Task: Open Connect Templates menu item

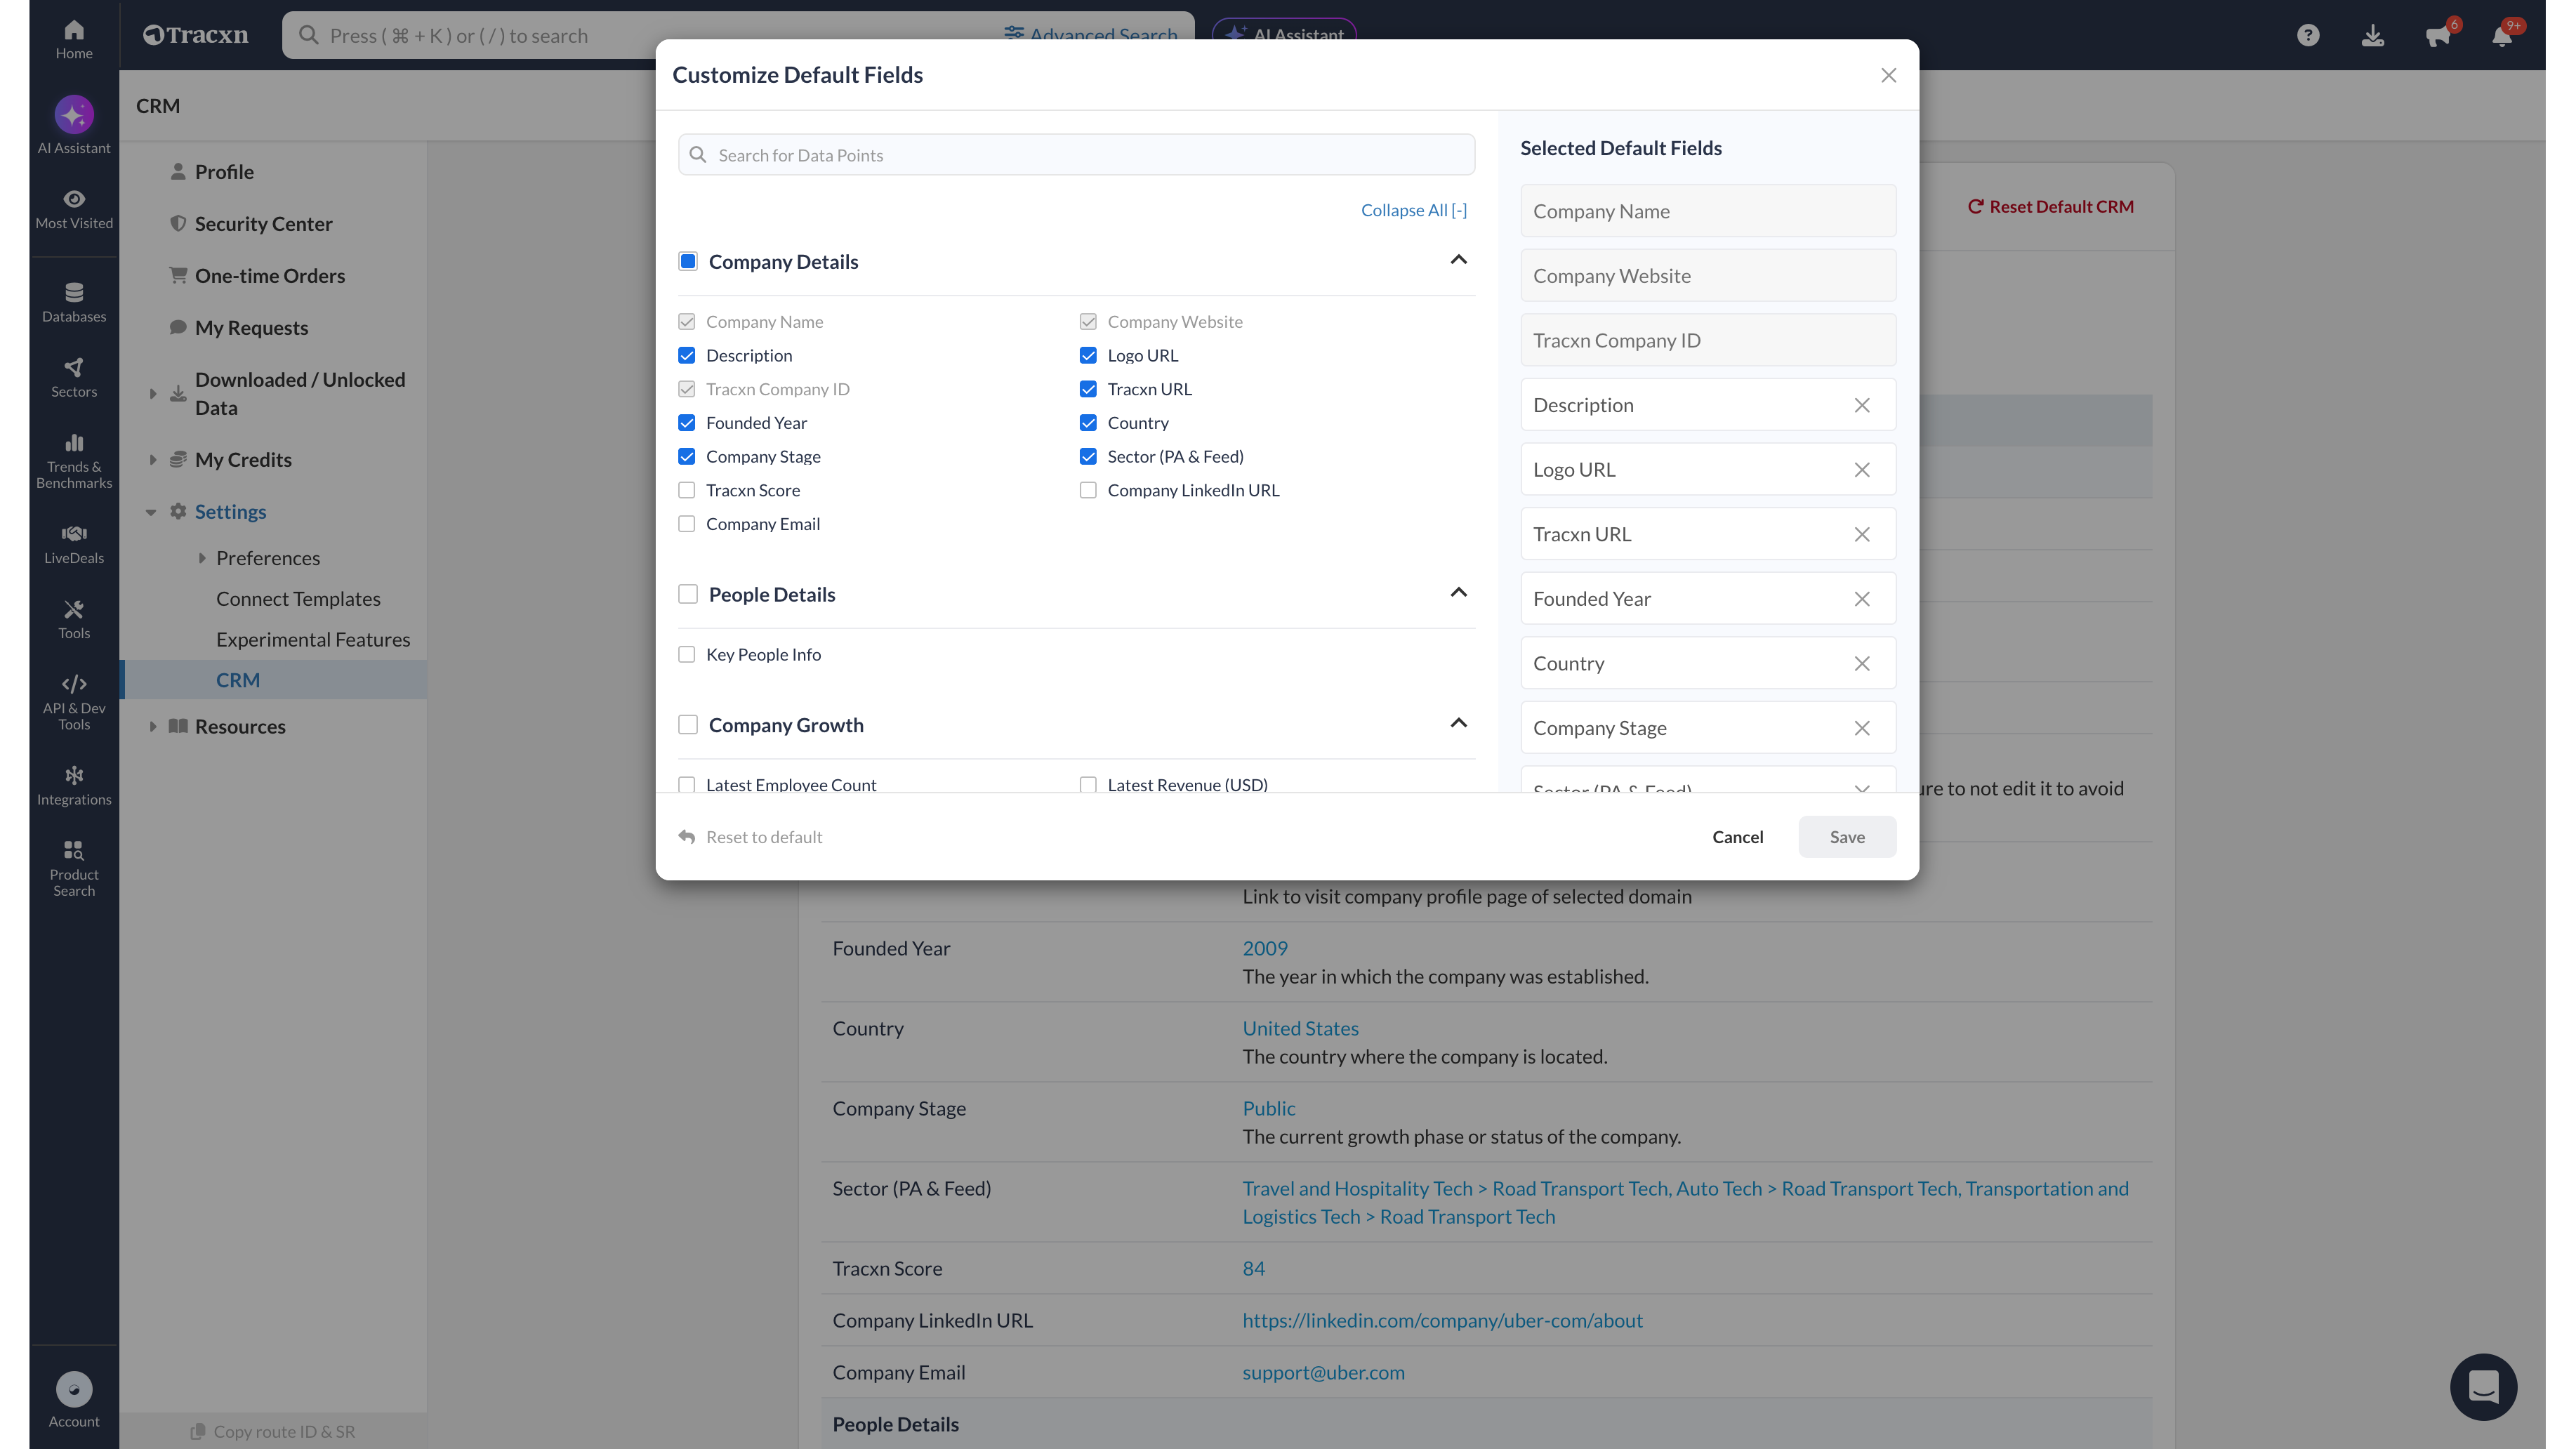Action: (298, 599)
